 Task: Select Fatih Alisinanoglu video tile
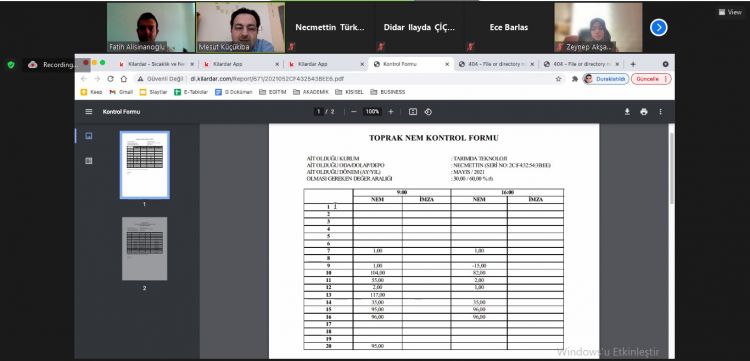(151, 27)
